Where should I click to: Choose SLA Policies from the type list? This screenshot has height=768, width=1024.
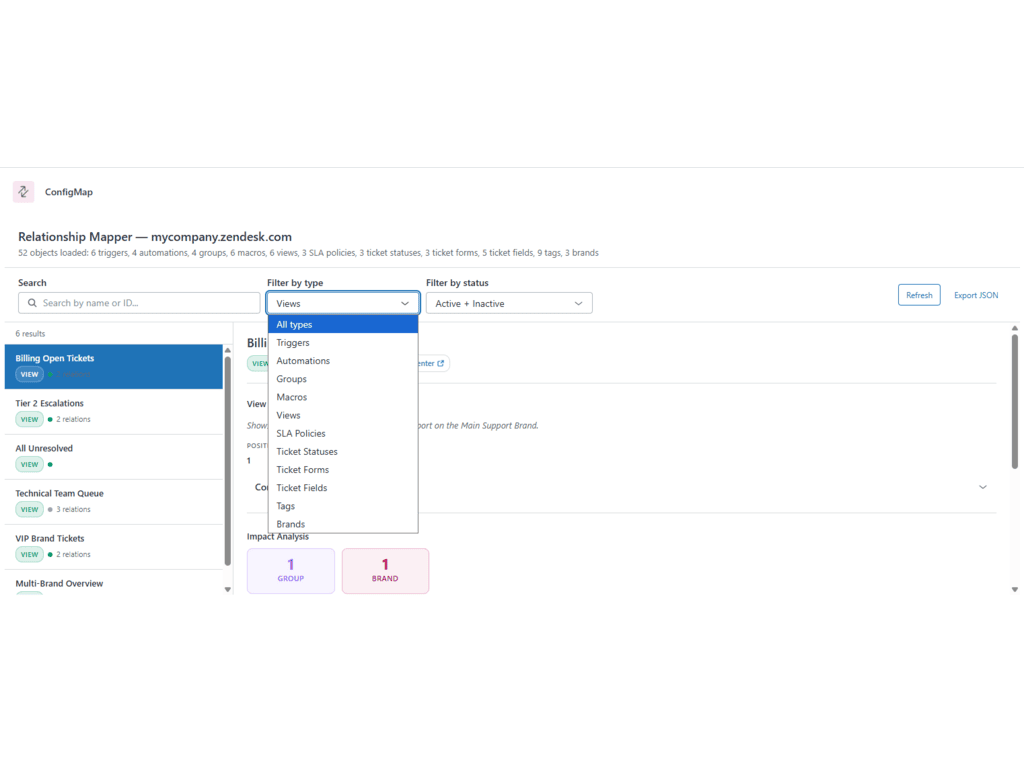click(x=343, y=434)
